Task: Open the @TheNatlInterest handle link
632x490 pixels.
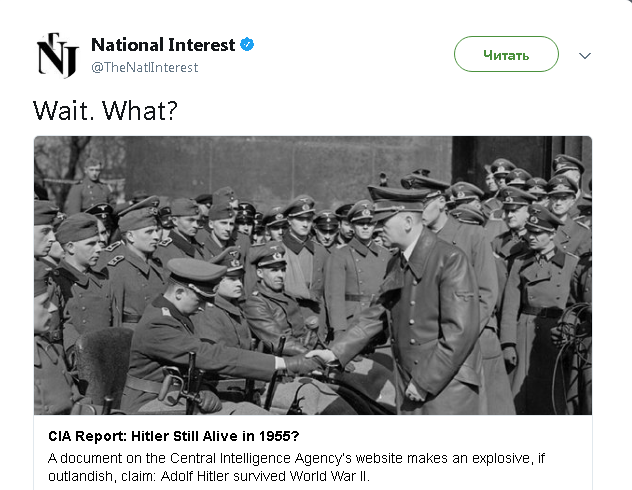Action: (145, 68)
